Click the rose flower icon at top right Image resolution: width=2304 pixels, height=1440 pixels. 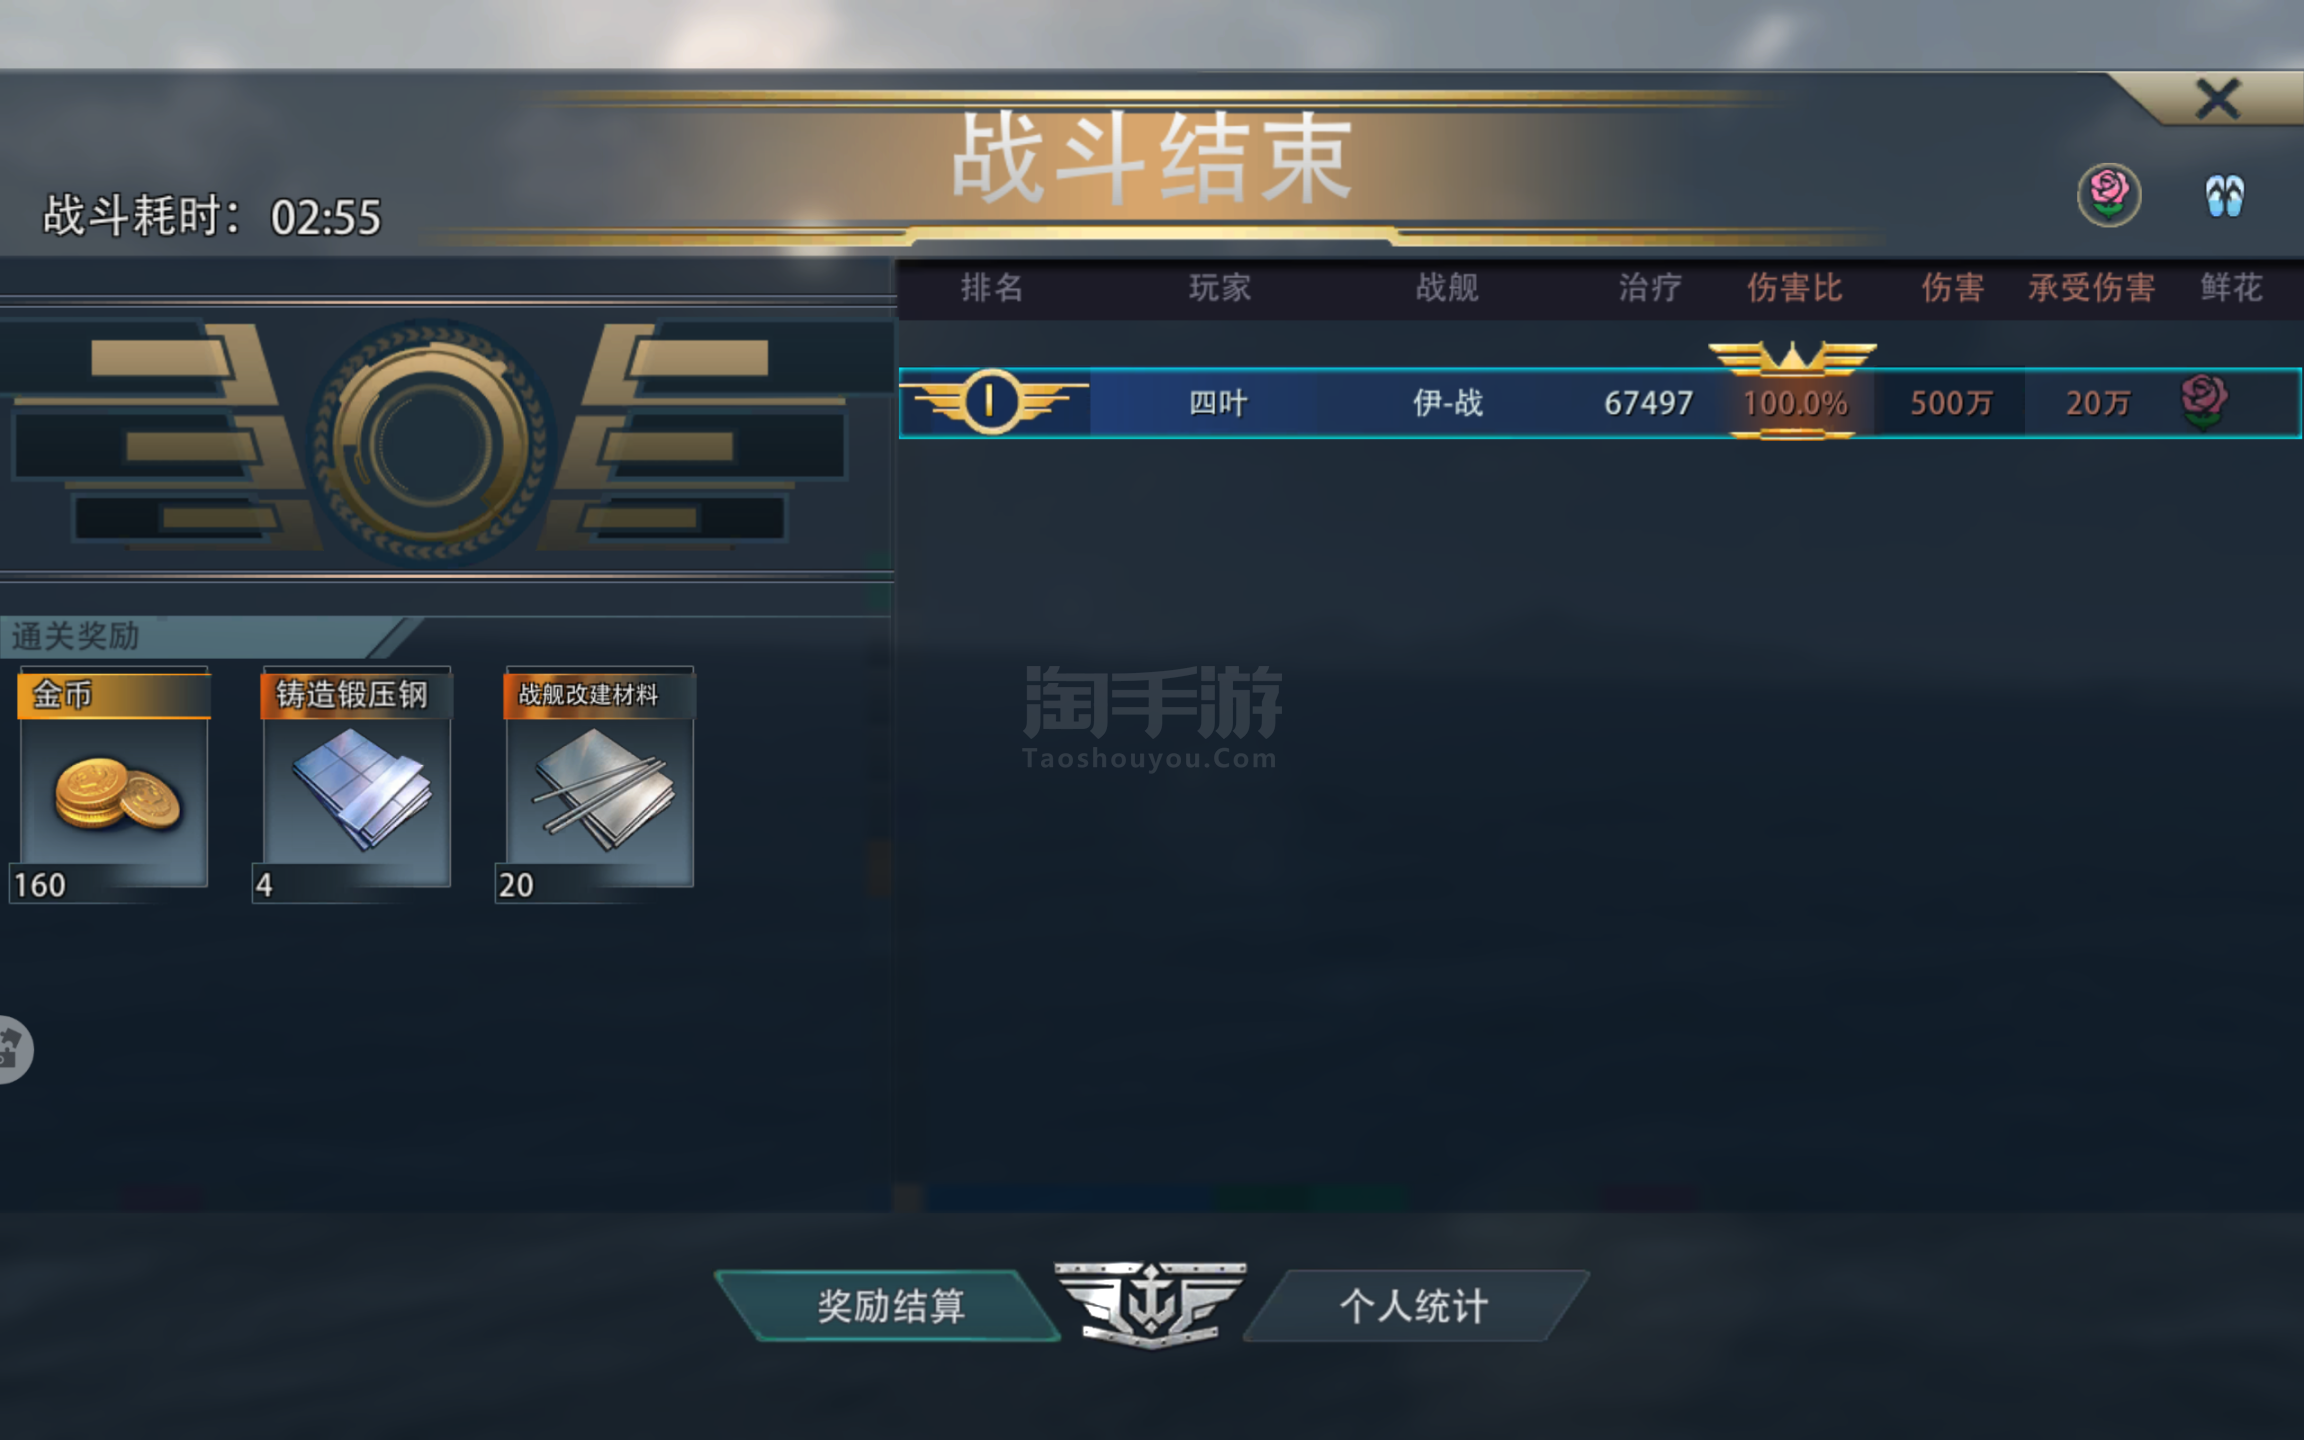(2109, 194)
